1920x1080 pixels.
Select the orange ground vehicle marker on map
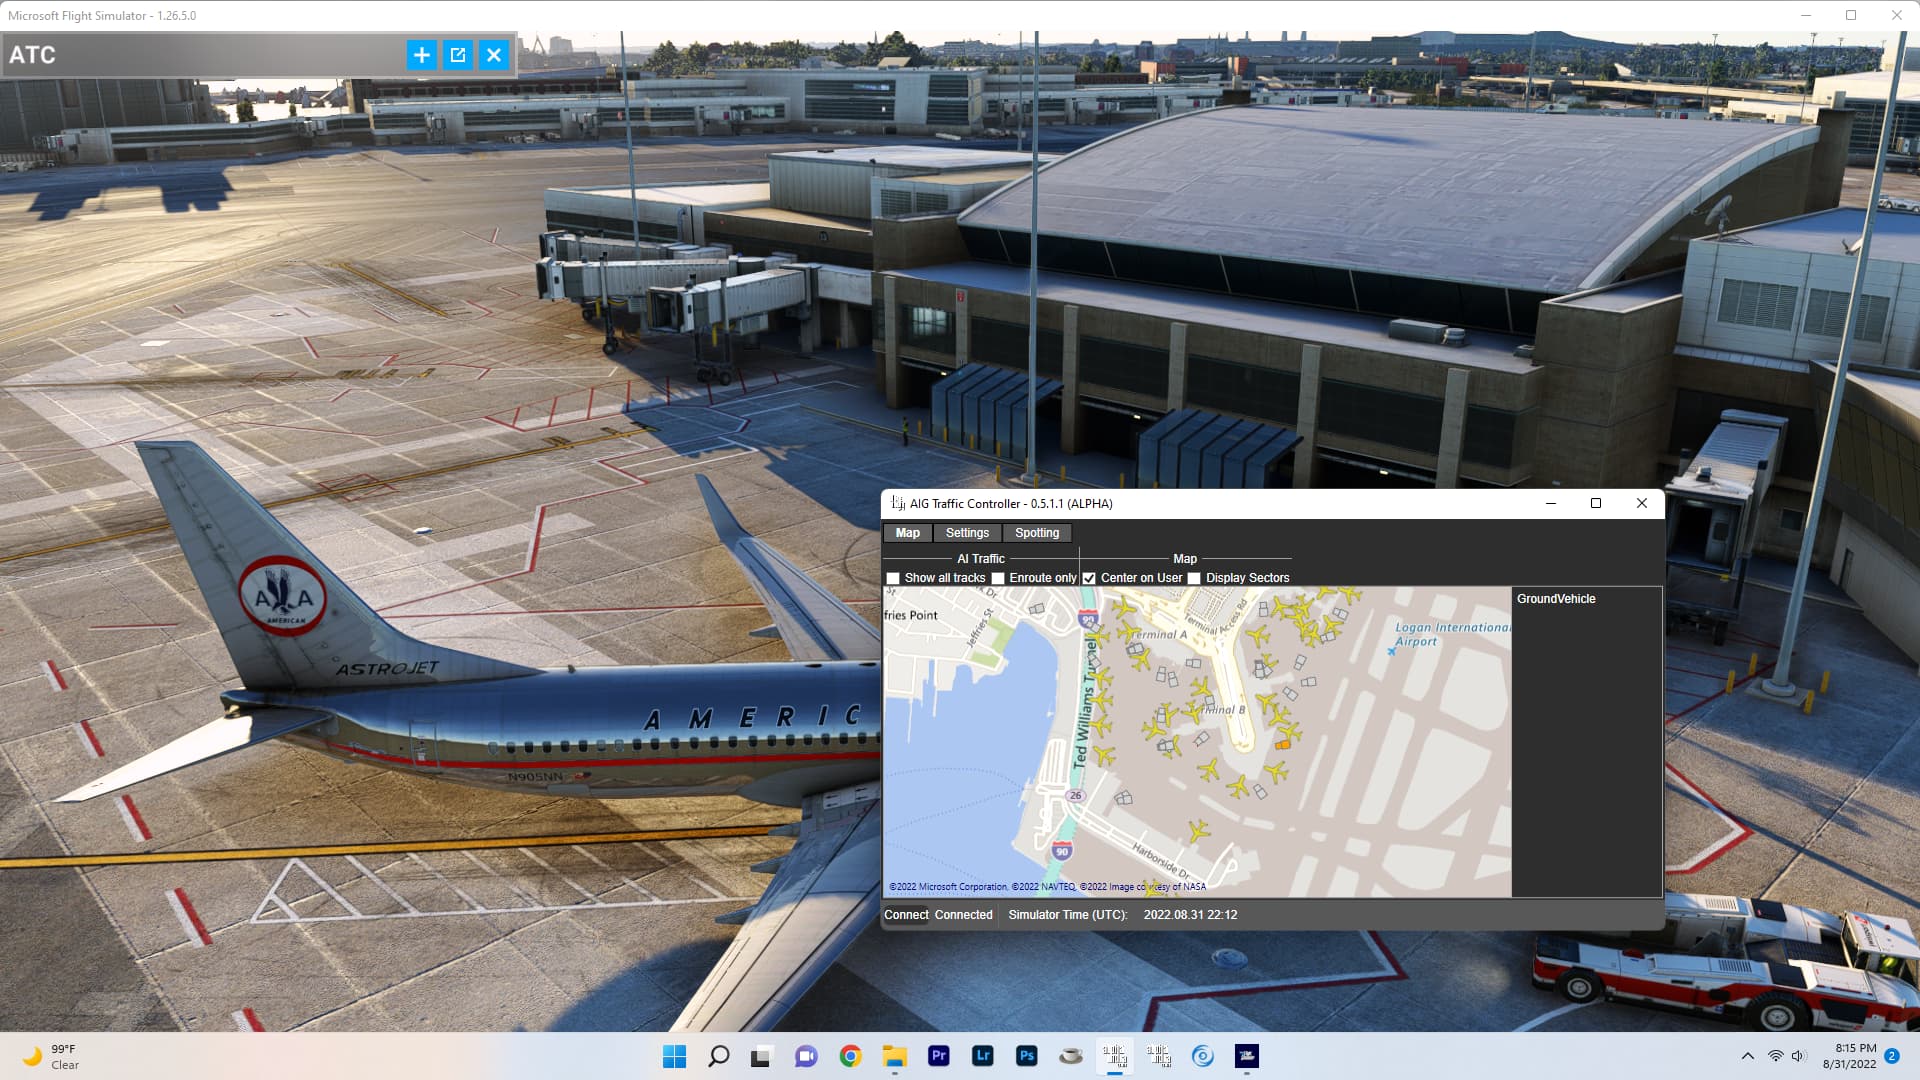1282,745
